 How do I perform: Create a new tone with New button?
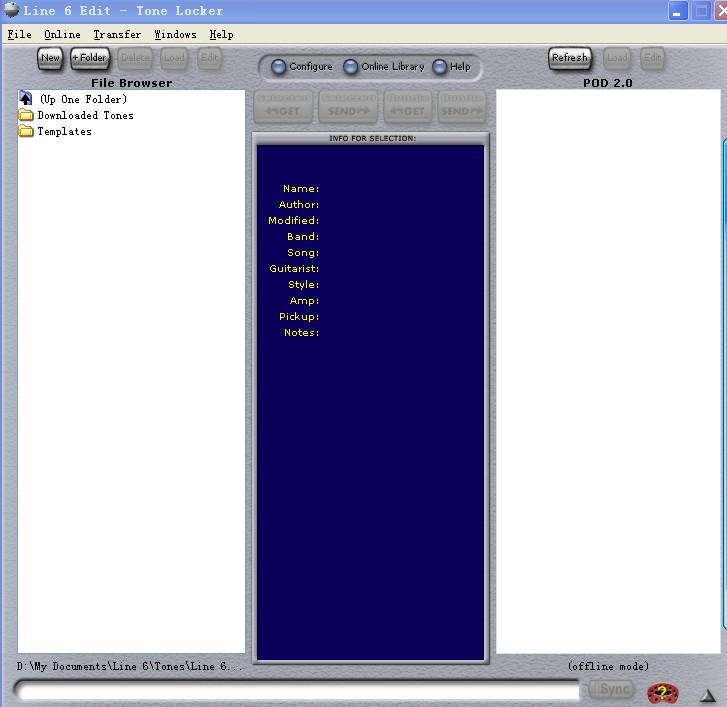coord(50,58)
